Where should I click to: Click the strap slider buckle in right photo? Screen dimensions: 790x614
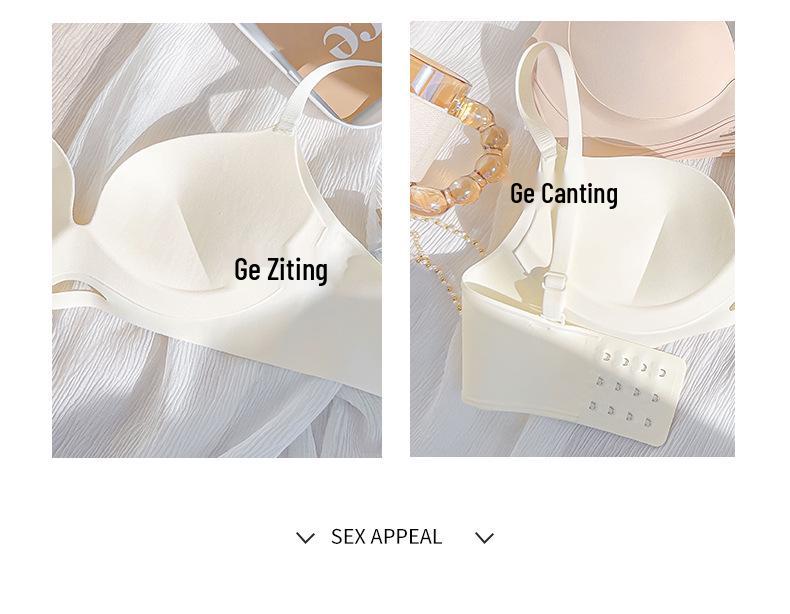(553, 282)
